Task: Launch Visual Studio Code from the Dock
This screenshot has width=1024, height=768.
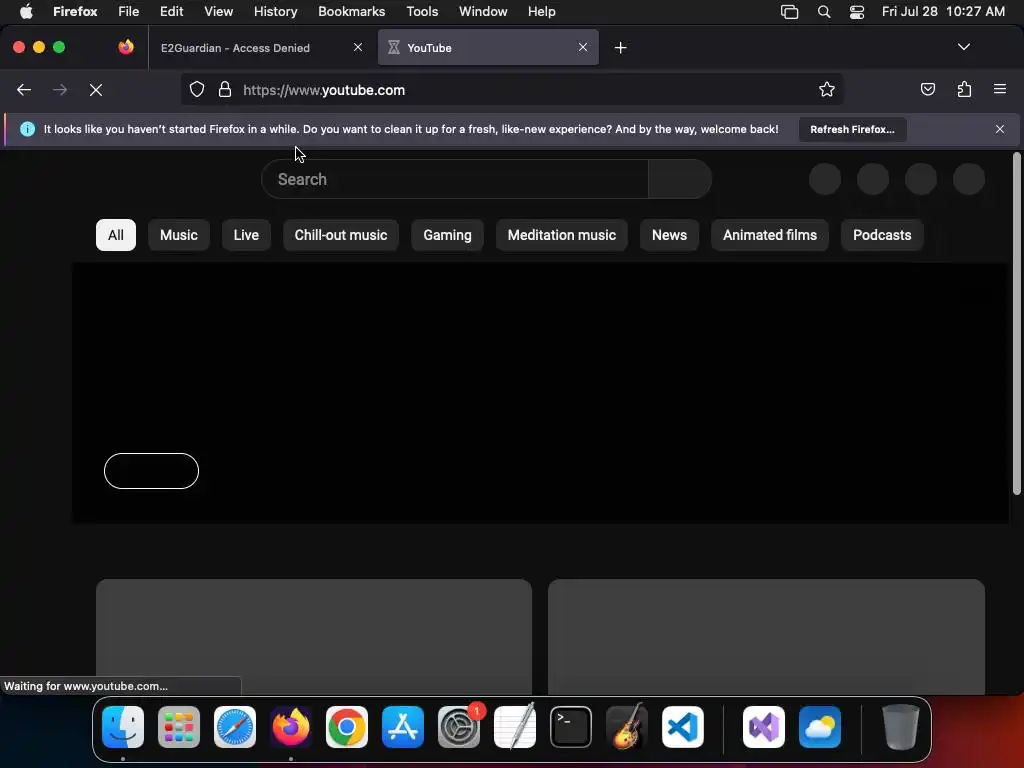Action: 683,727
